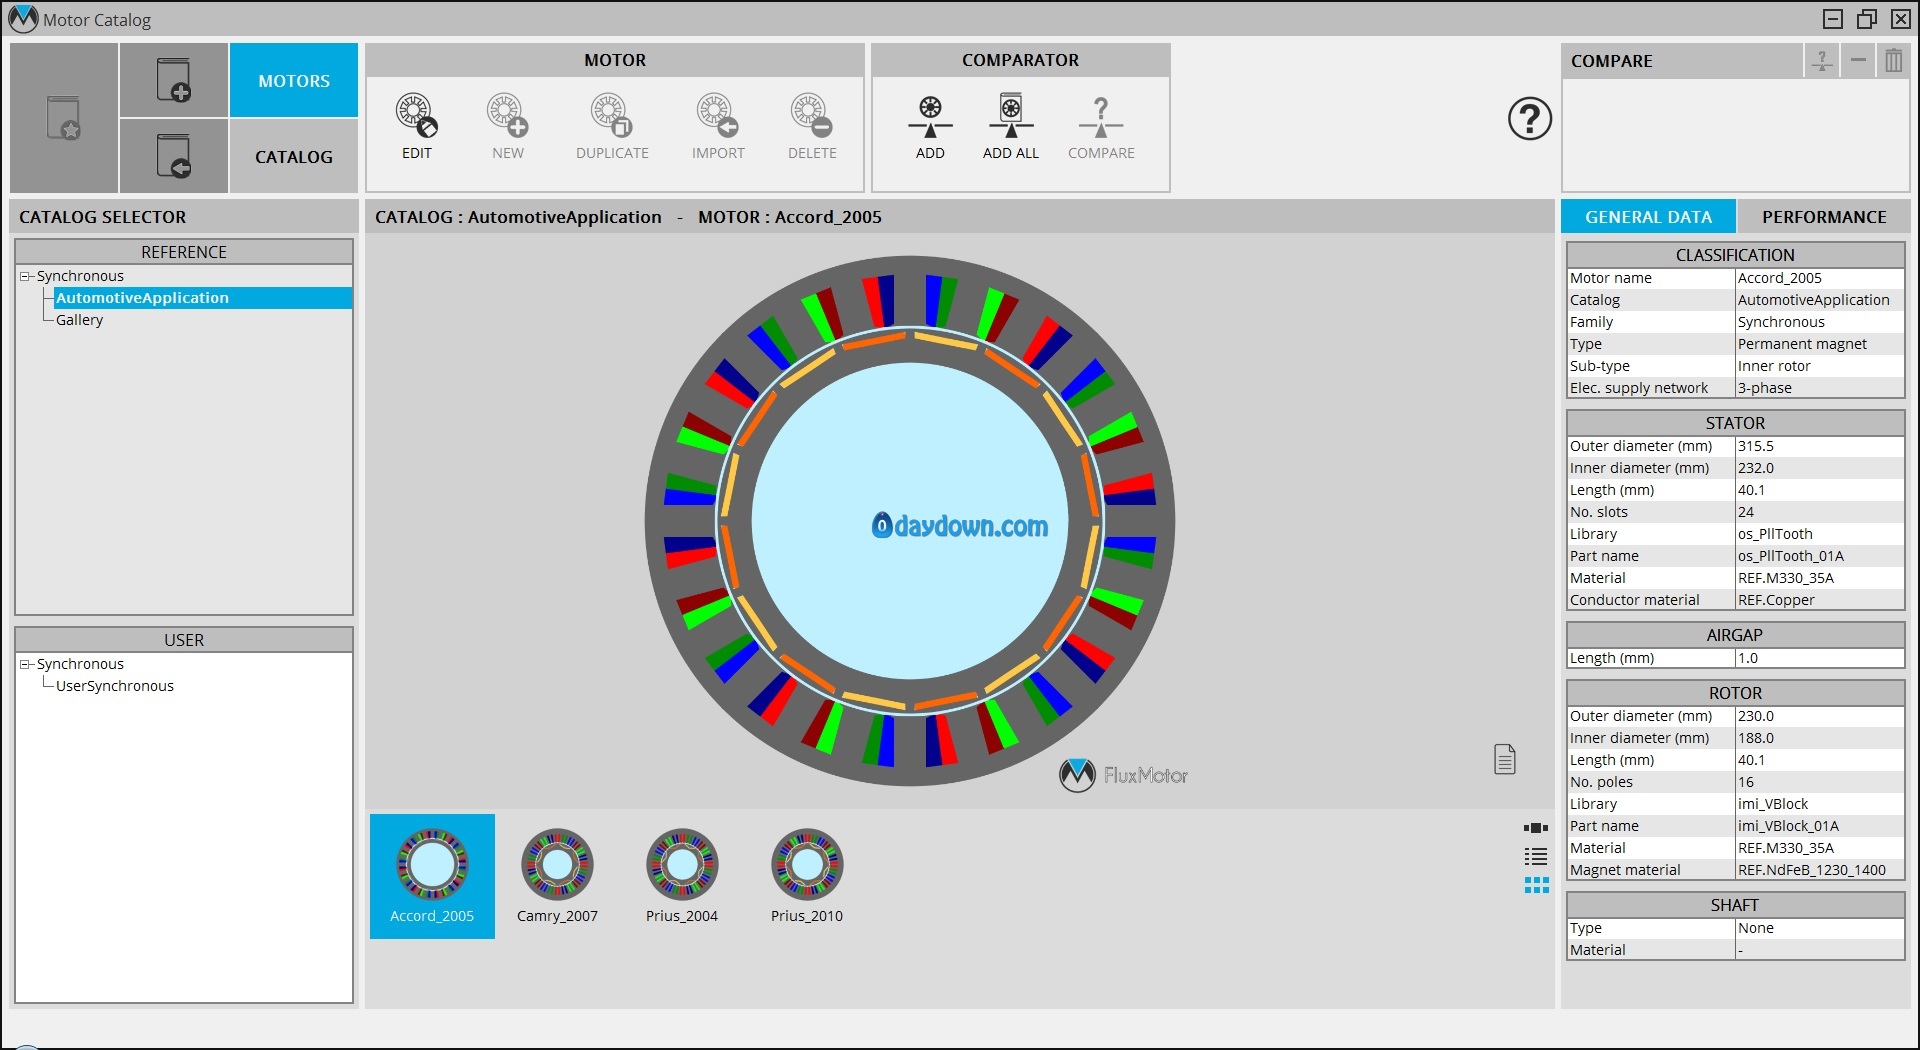The width and height of the screenshot is (1920, 1050).
Task: Click the import catalog icon with arrow
Action: click(174, 156)
